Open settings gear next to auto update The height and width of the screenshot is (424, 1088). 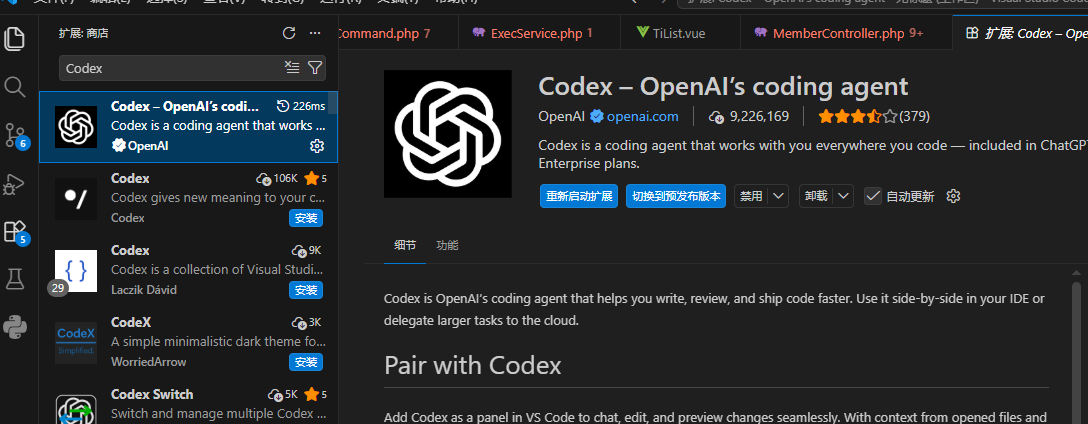pyautogui.click(x=953, y=196)
